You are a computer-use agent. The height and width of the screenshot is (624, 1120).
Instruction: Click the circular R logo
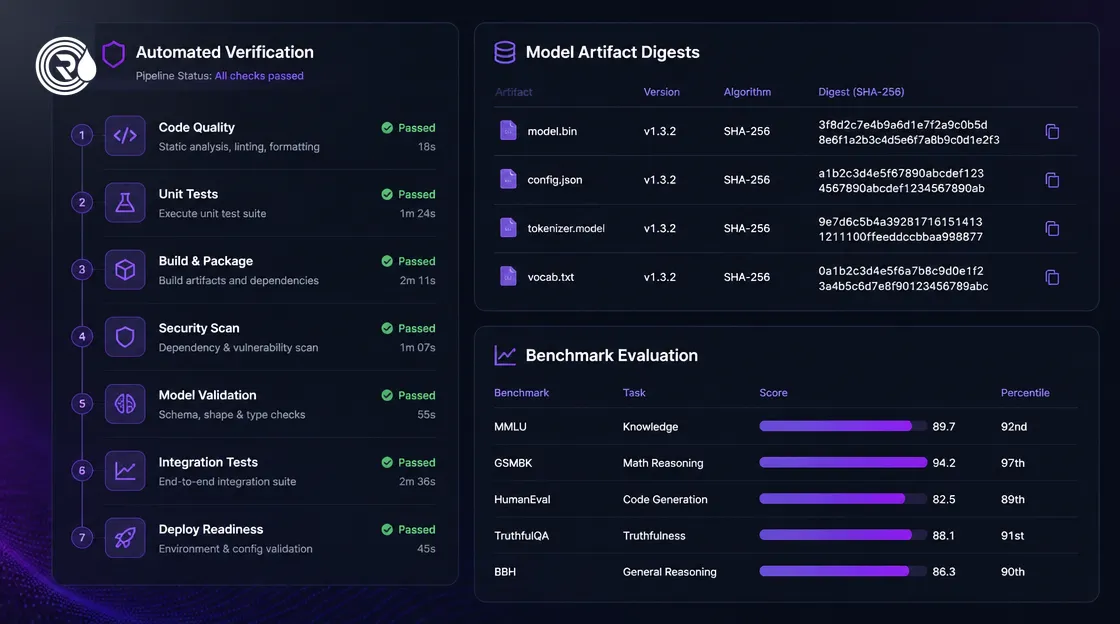(65, 66)
